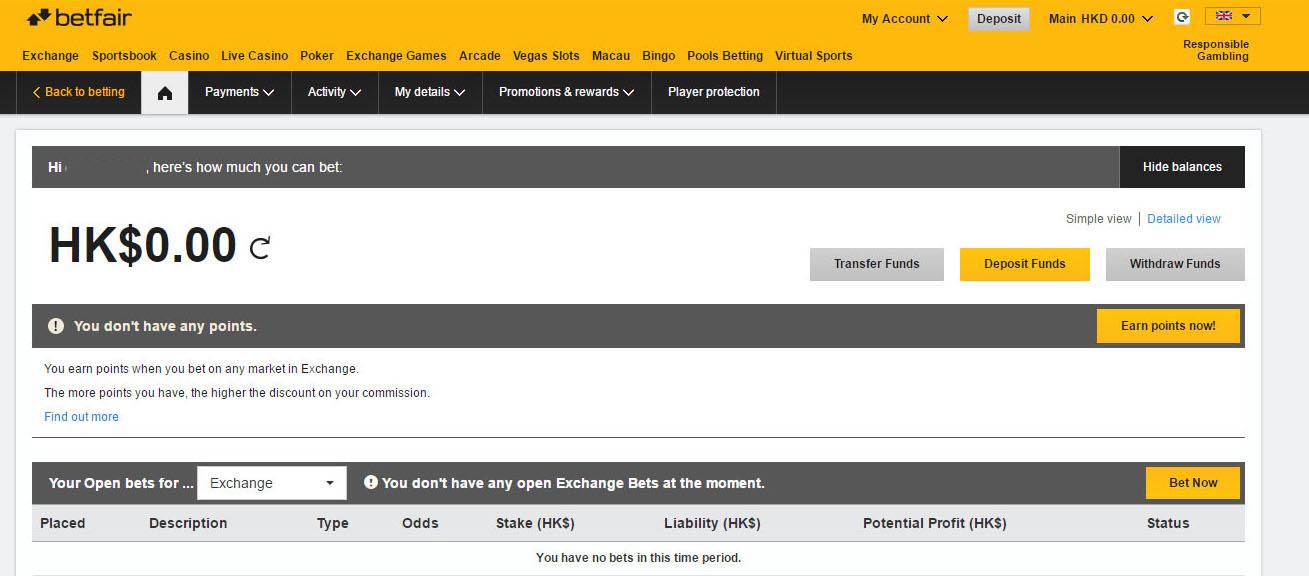This screenshot has height=576, width=1309.
Task: Open the Poker product link
Action: pyautogui.click(x=317, y=56)
